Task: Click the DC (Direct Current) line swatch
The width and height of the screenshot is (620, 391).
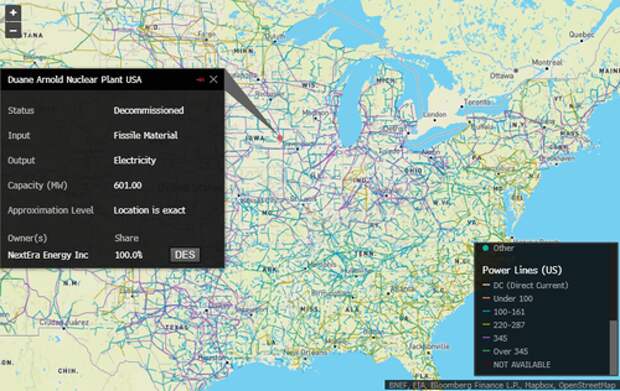Action: (x=486, y=285)
